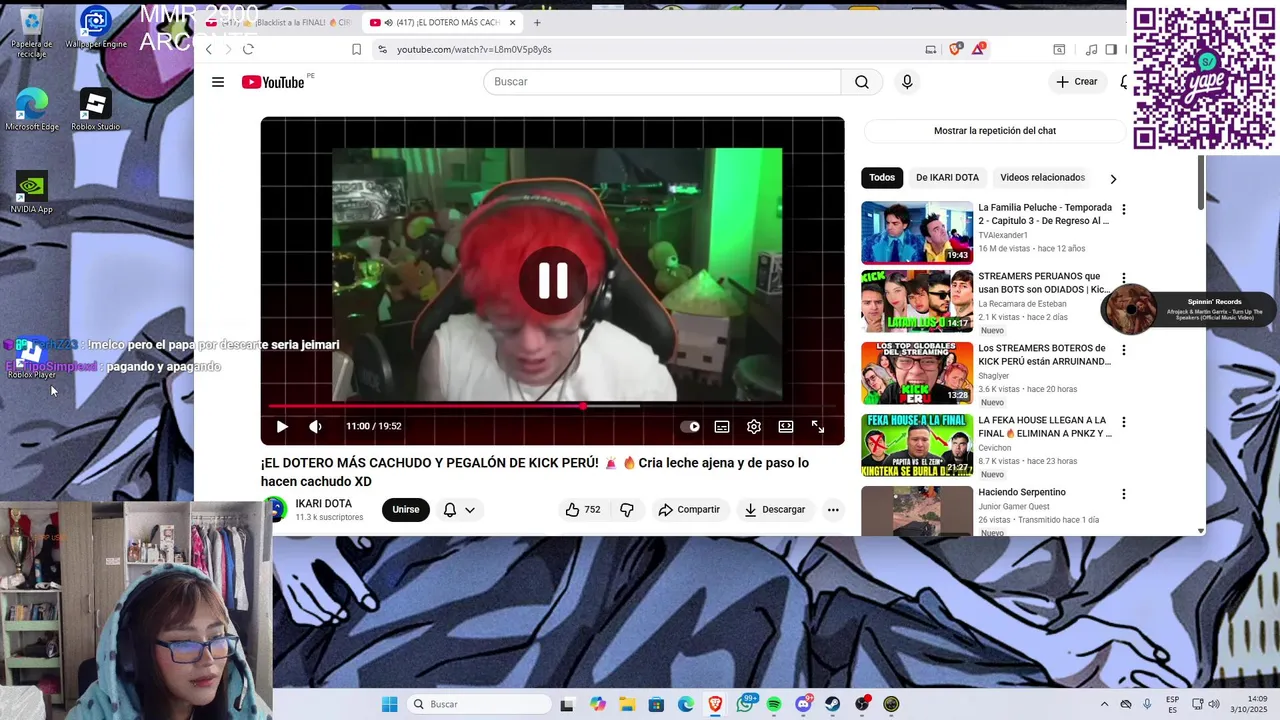Open the NVIDIA App desktop icon
Screen dimensions: 1280x720
[x=31, y=193]
